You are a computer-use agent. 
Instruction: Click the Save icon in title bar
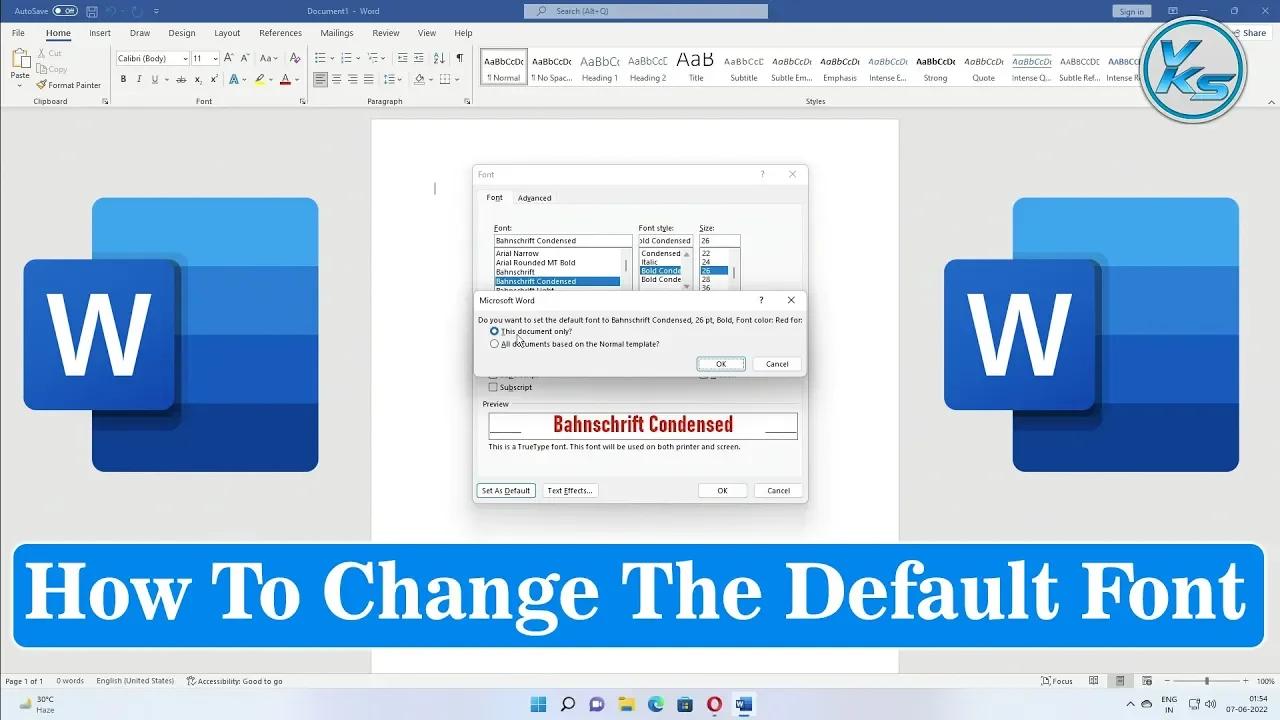tap(92, 11)
